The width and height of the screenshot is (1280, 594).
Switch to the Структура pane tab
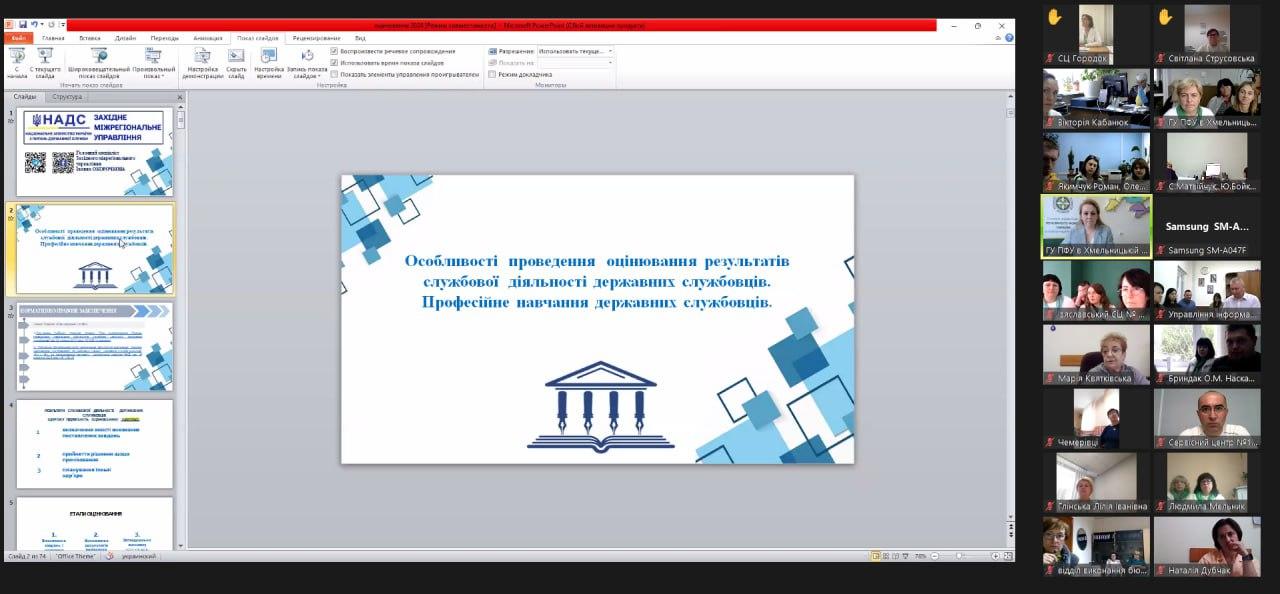[67, 97]
